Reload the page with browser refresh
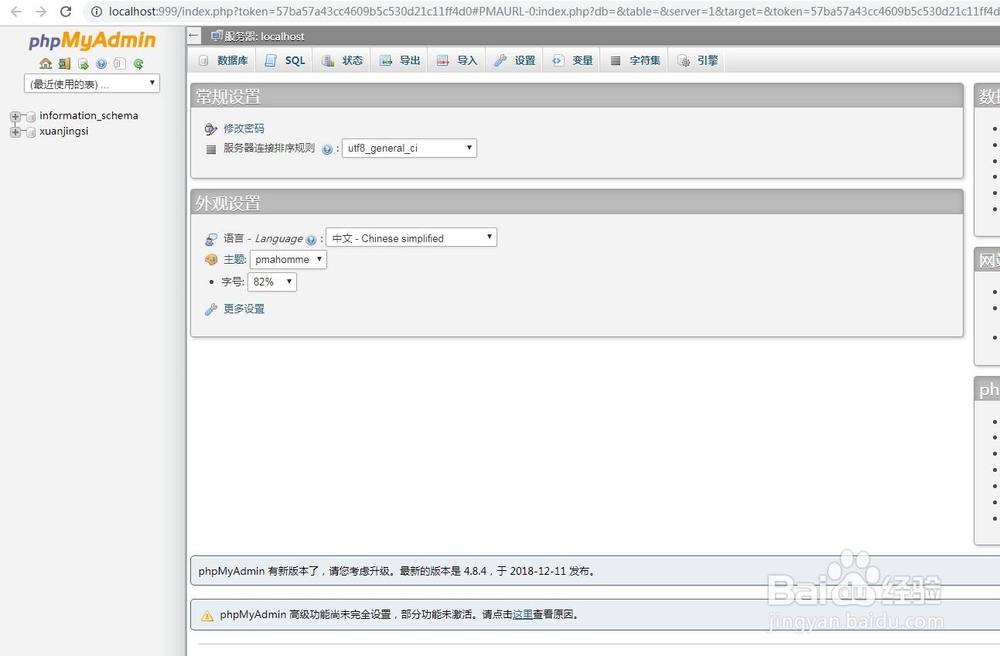This screenshot has width=1000, height=656. tap(65, 11)
